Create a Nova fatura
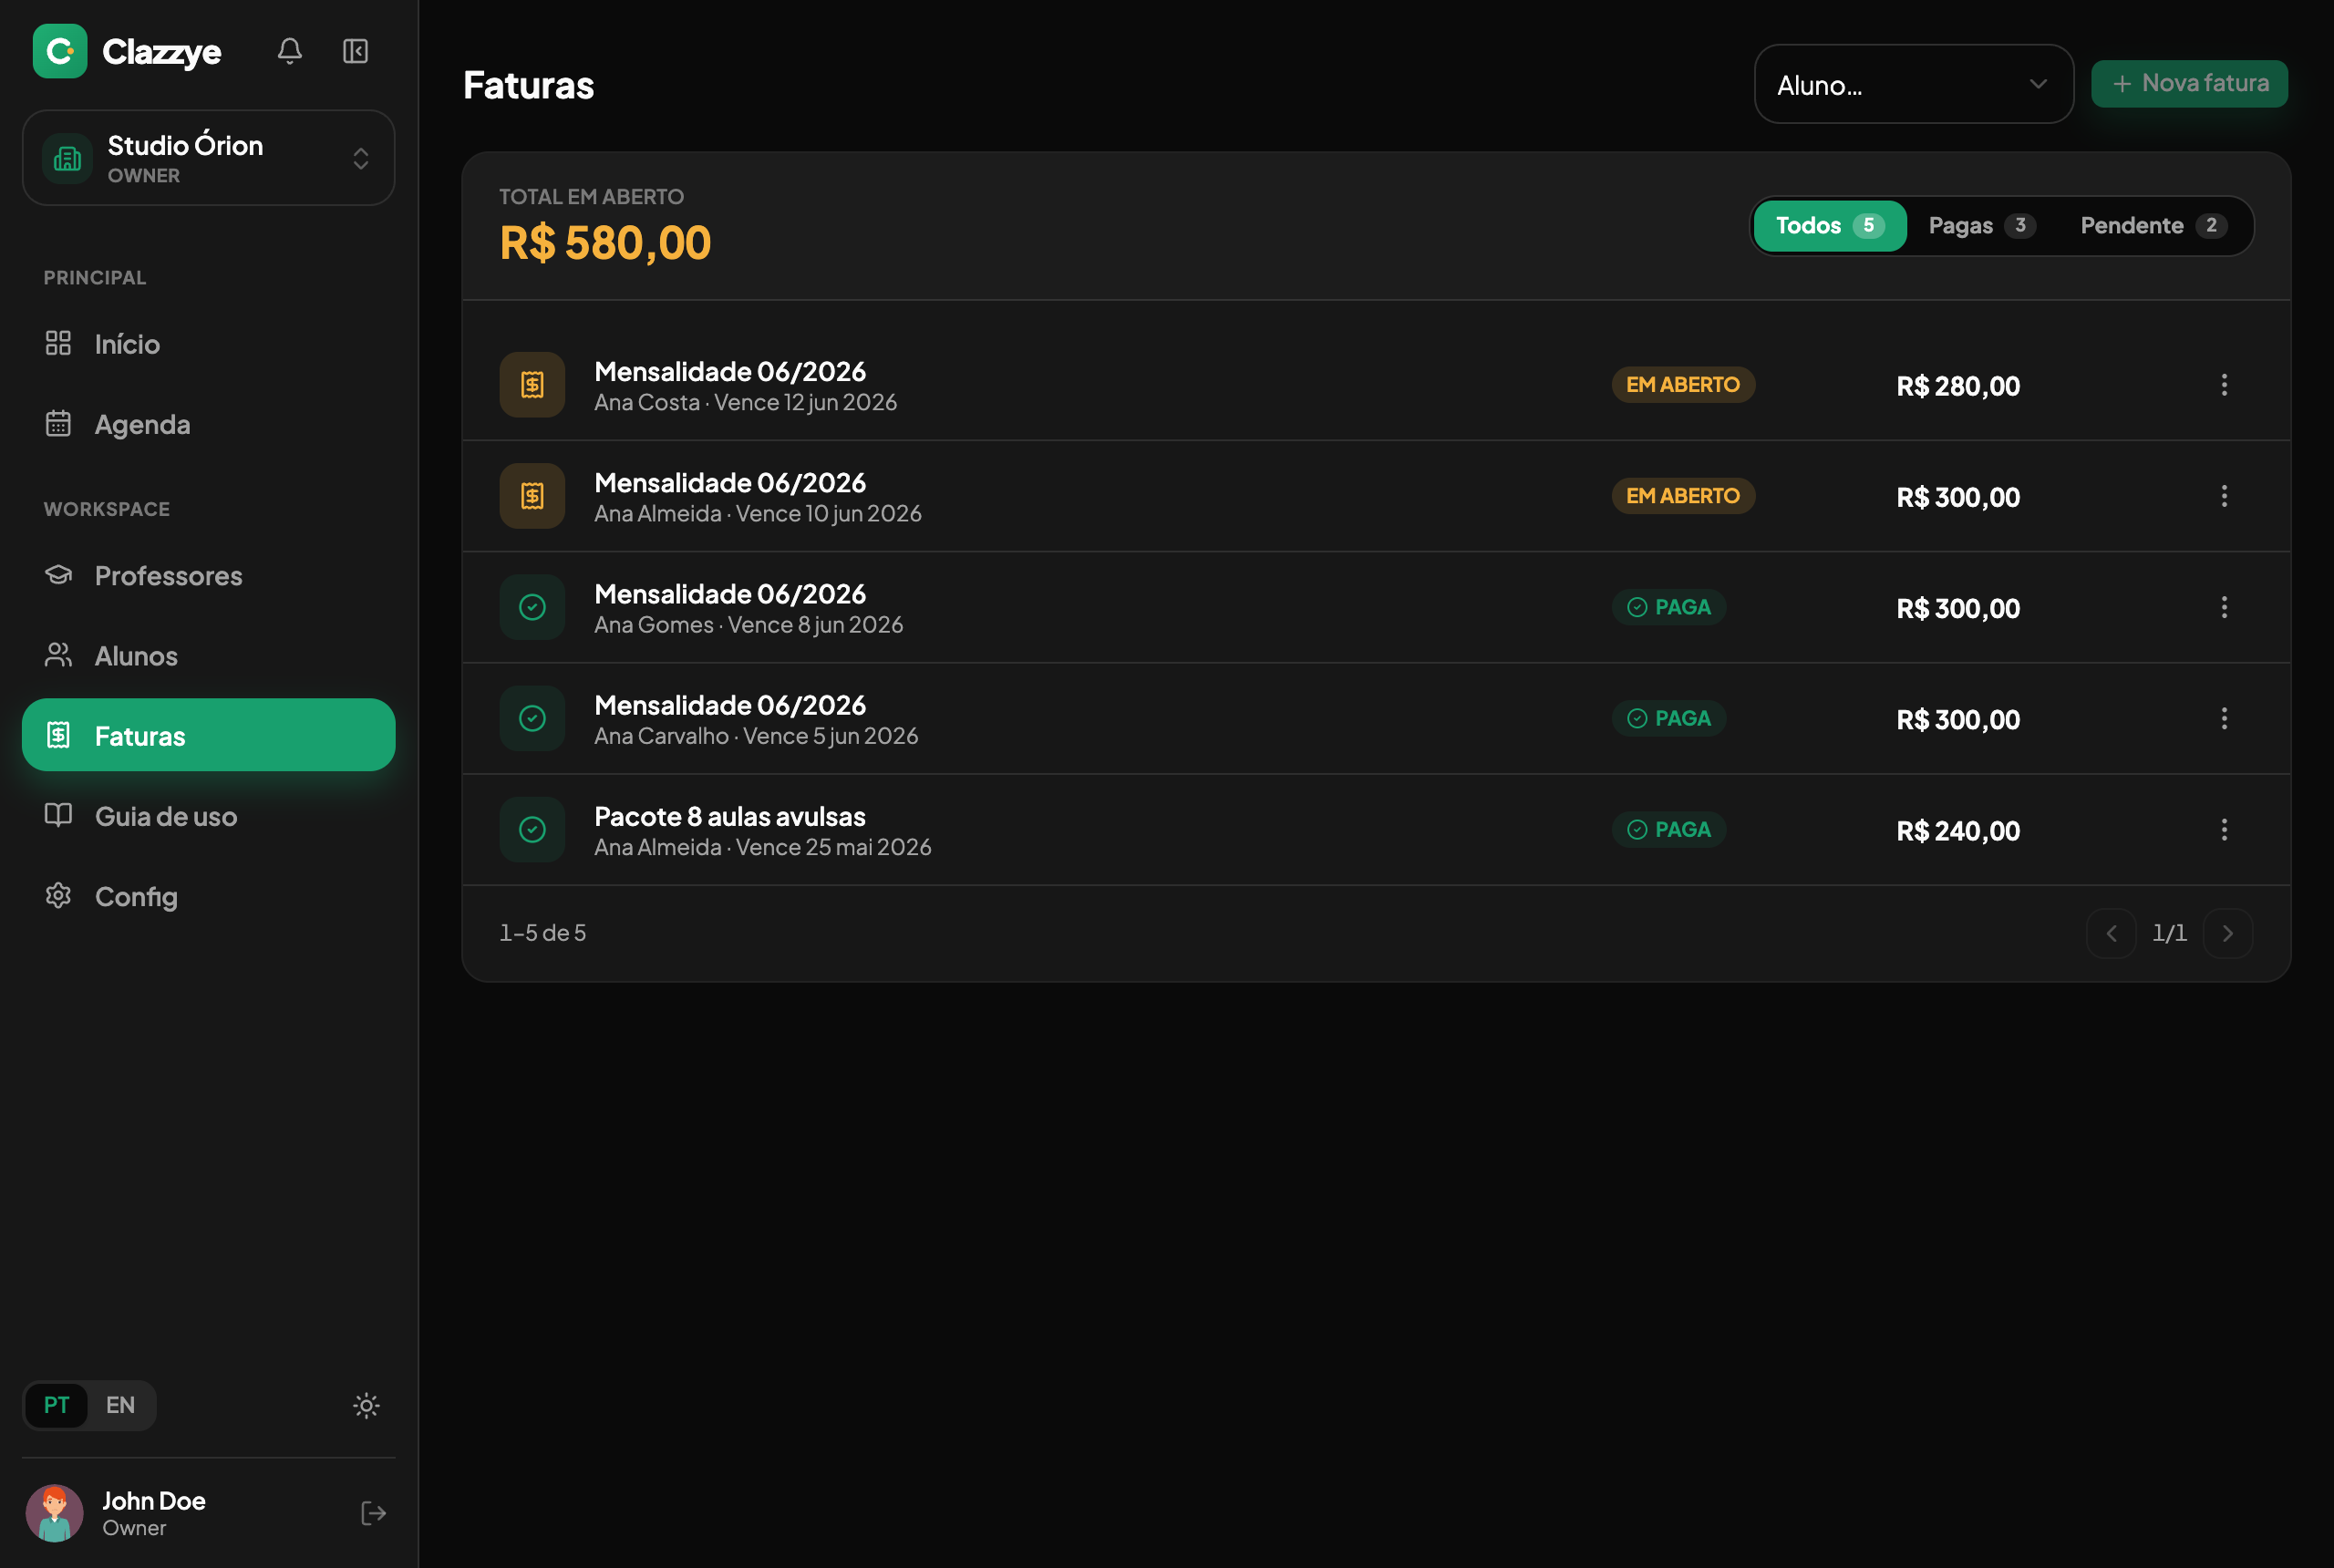2334x1568 pixels. (2189, 83)
